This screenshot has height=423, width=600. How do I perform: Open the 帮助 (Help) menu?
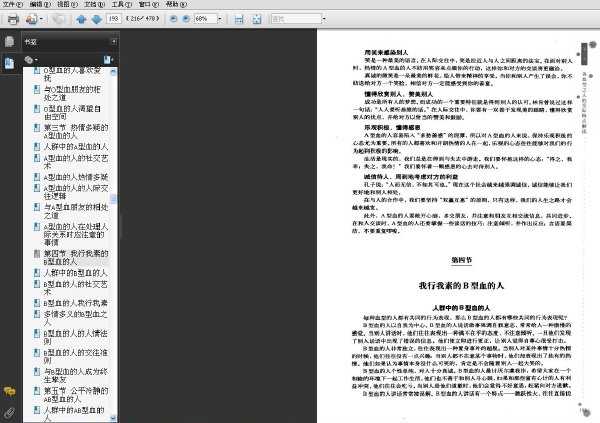(176, 4)
